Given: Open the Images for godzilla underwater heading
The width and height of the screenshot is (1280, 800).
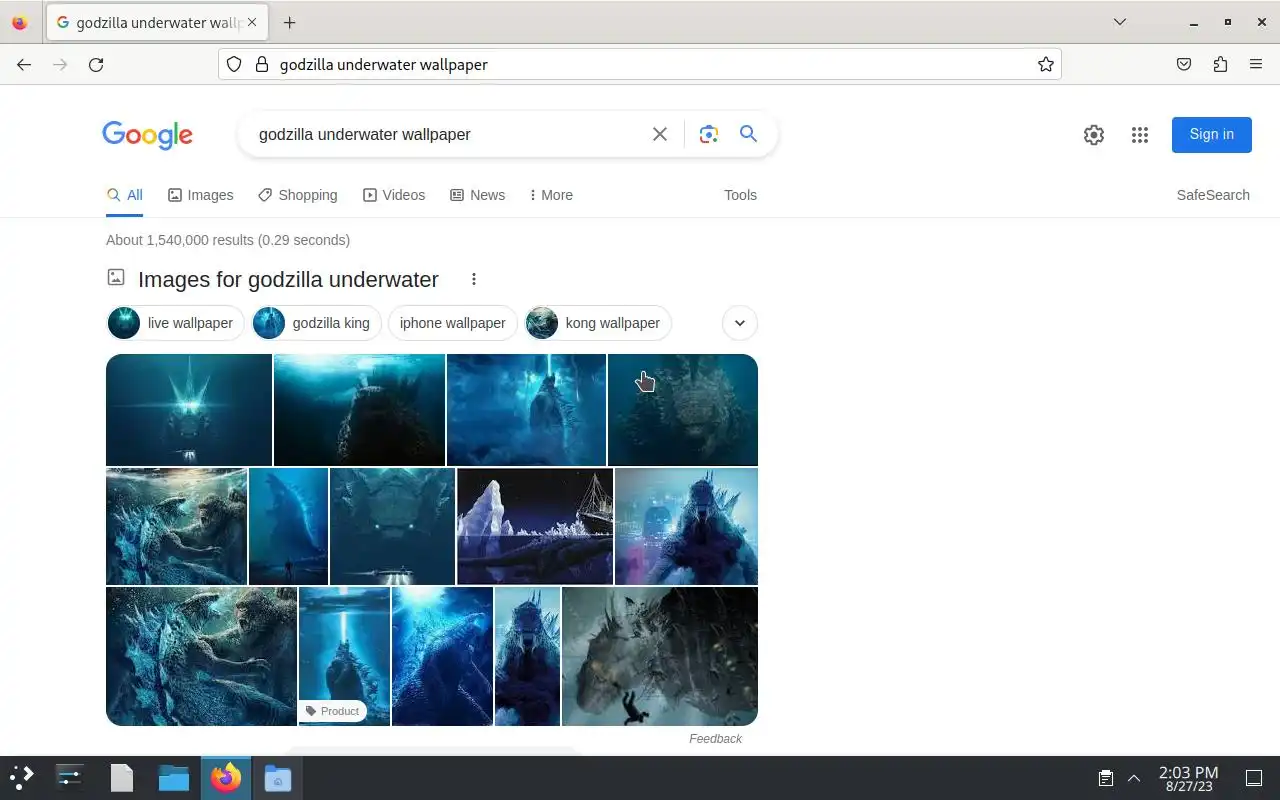Looking at the screenshot, I should [x=288, y=279].
